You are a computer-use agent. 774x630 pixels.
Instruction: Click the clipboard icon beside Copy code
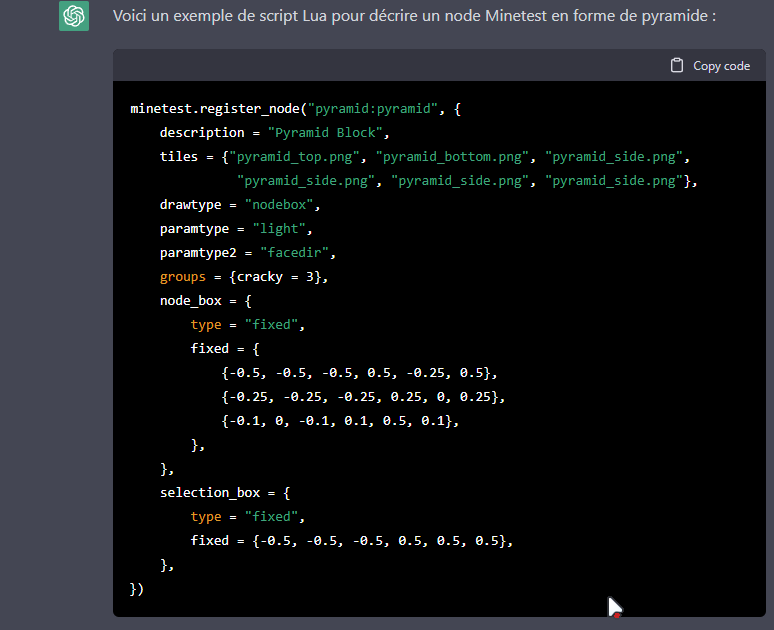pos(677,66)
